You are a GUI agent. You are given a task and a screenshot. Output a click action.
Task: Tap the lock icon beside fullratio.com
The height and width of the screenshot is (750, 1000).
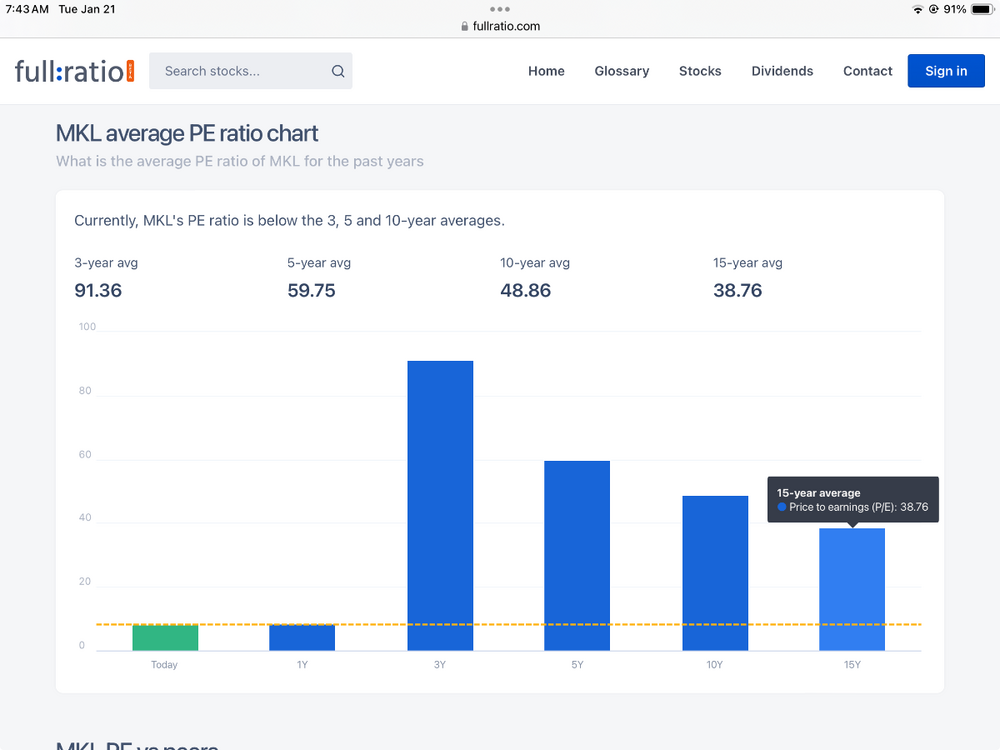464,26
